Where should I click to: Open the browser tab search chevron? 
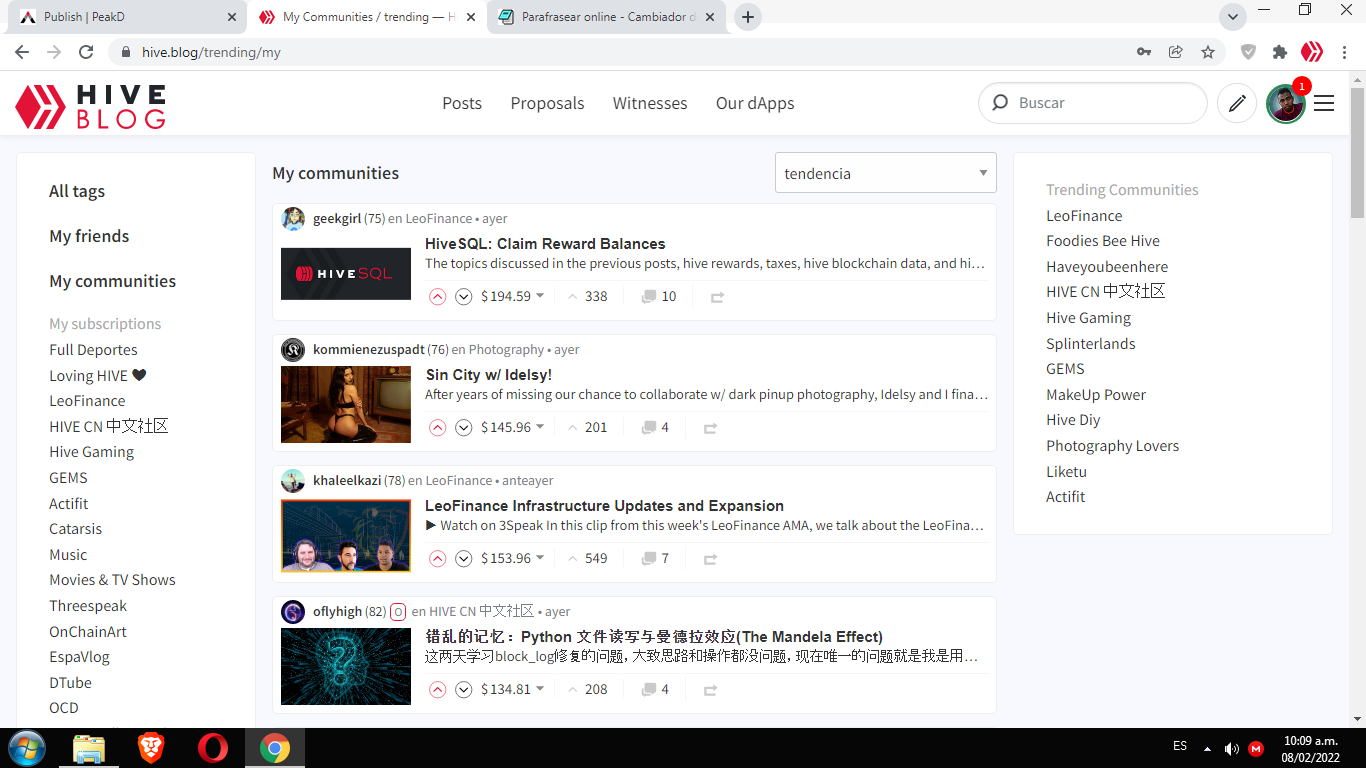[1232, 17]
